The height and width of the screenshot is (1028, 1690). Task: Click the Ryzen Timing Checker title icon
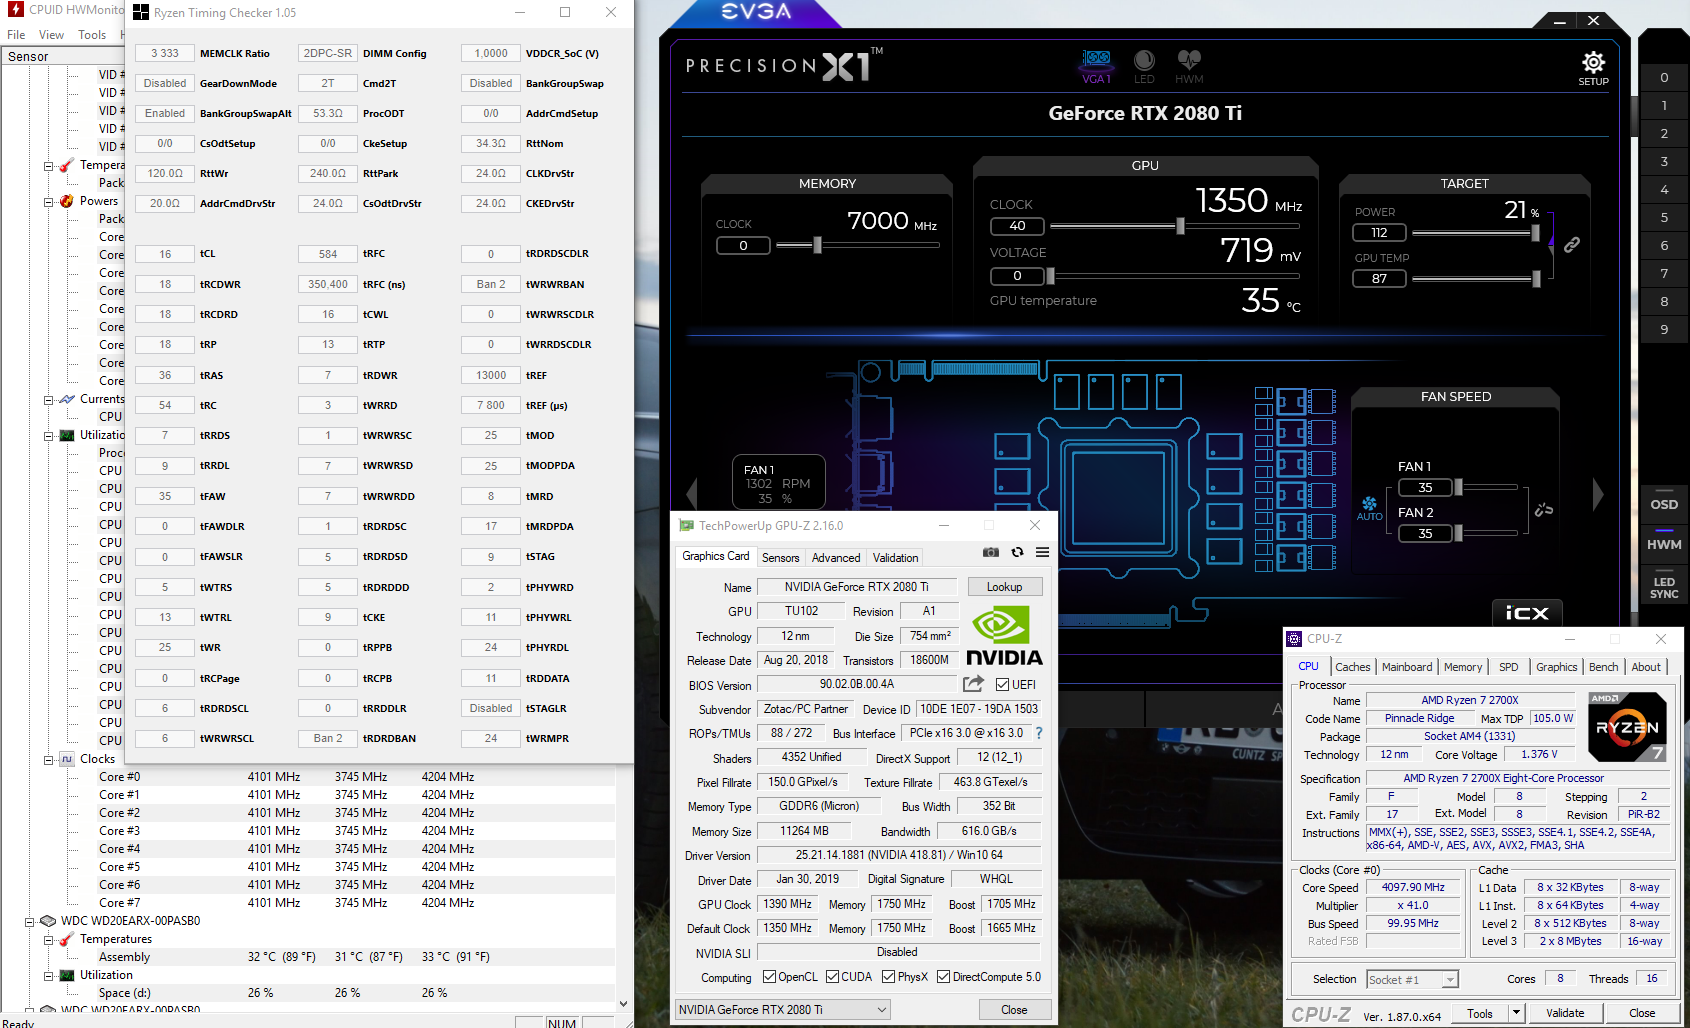pyautogui.click(x=141, y=12)
